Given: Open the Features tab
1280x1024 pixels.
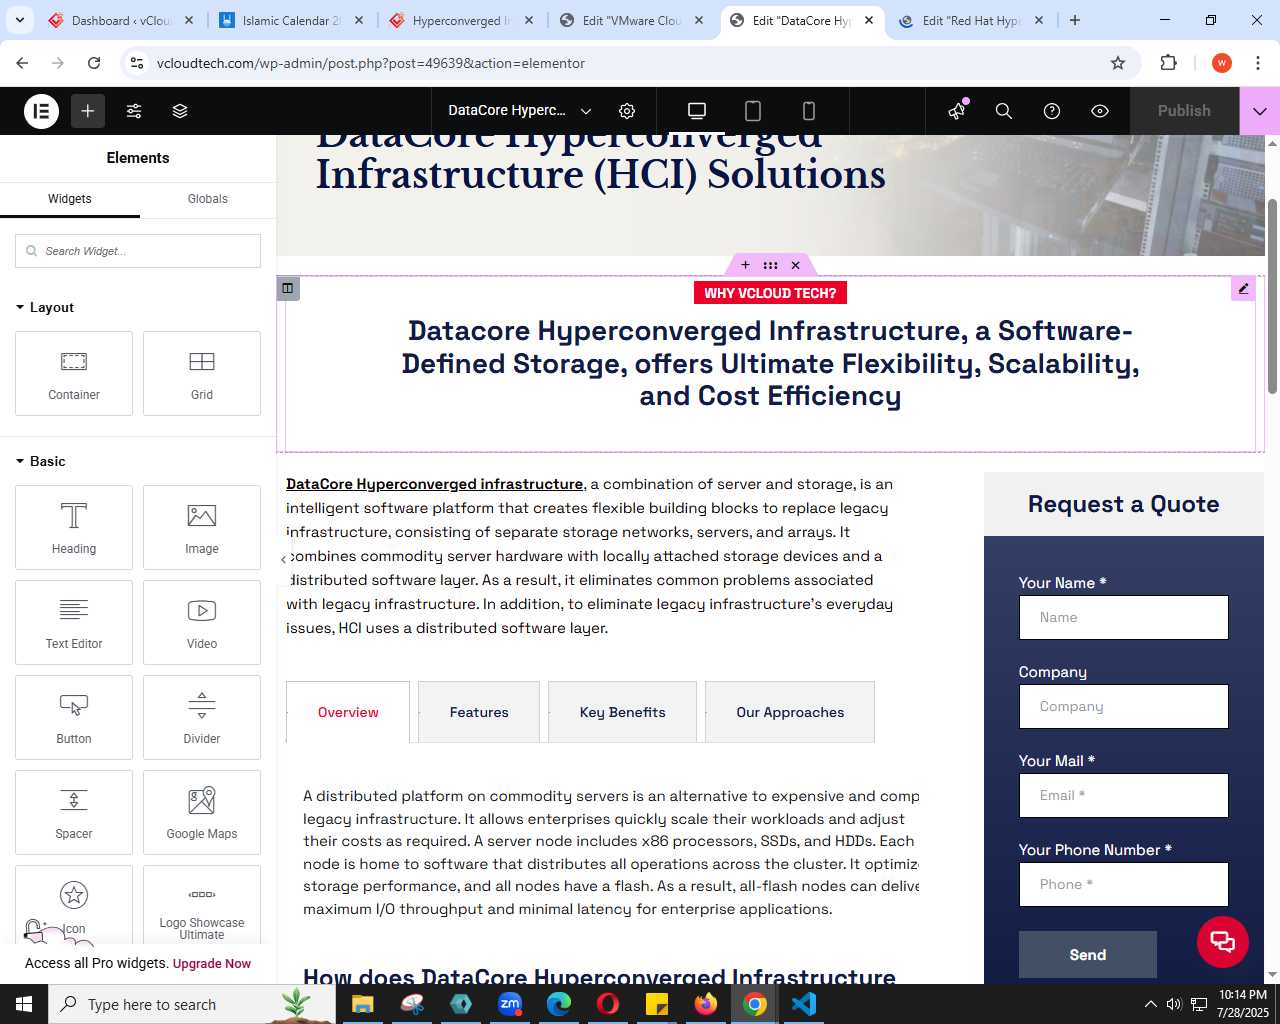Looking at the screenshot, I should click(479, 712).
